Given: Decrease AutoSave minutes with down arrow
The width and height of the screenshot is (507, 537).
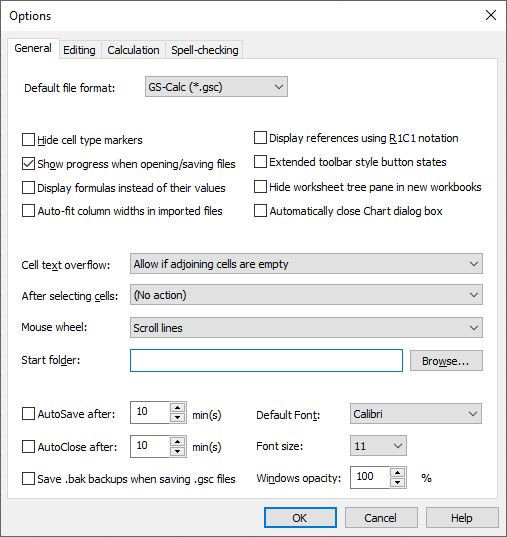Looking at the screenshot, I should [177, 417].
